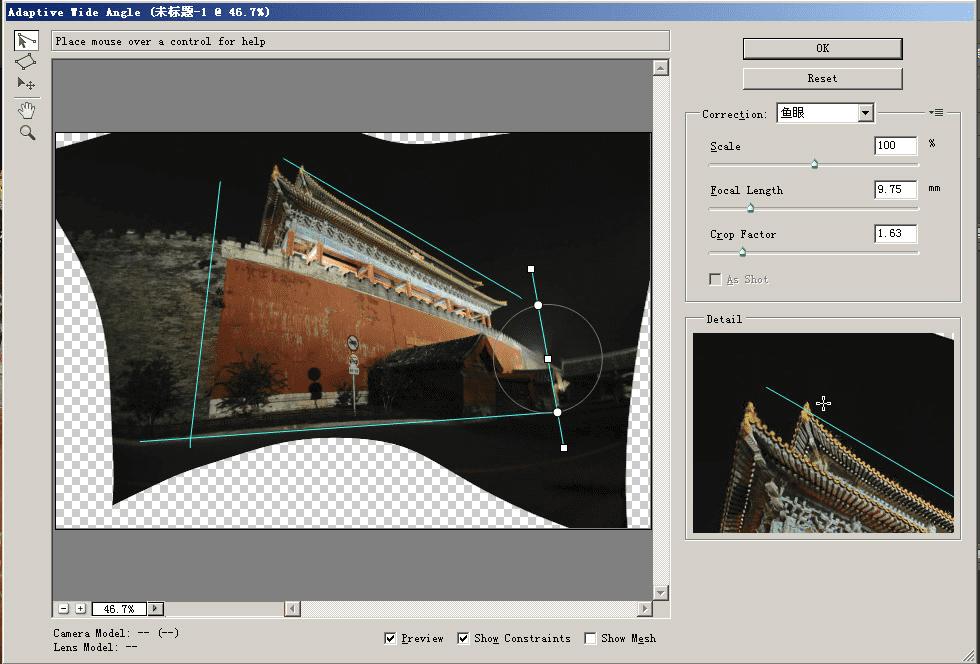
Task: Select the Hand tool
Action: point(25,109)
